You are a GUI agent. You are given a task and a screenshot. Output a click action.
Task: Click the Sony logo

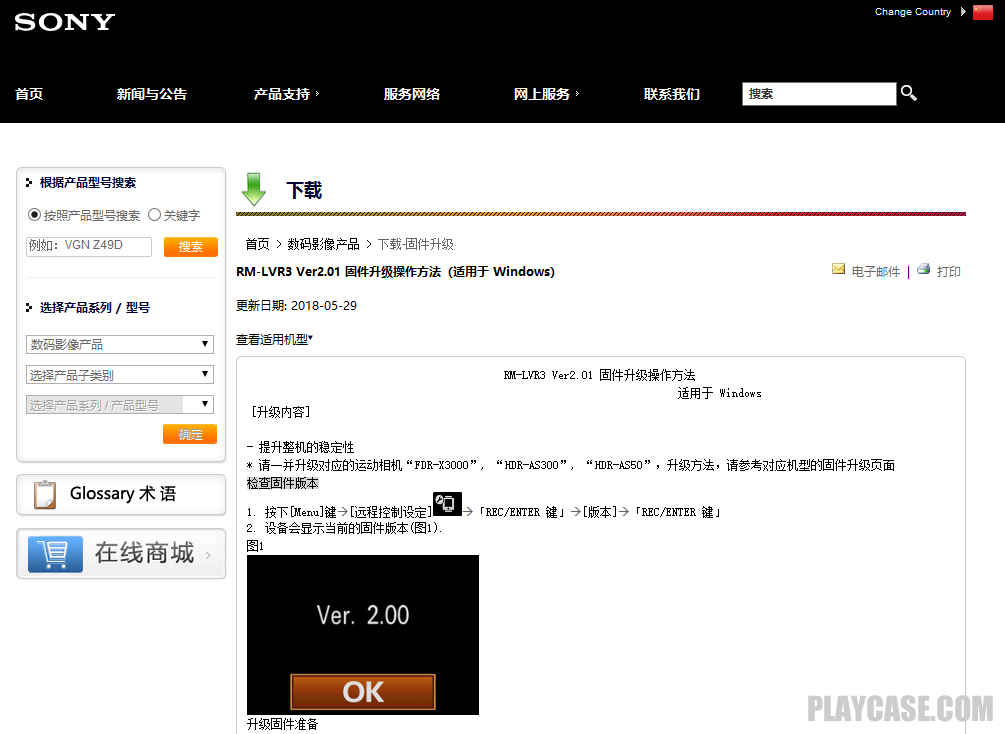point(65,22)
